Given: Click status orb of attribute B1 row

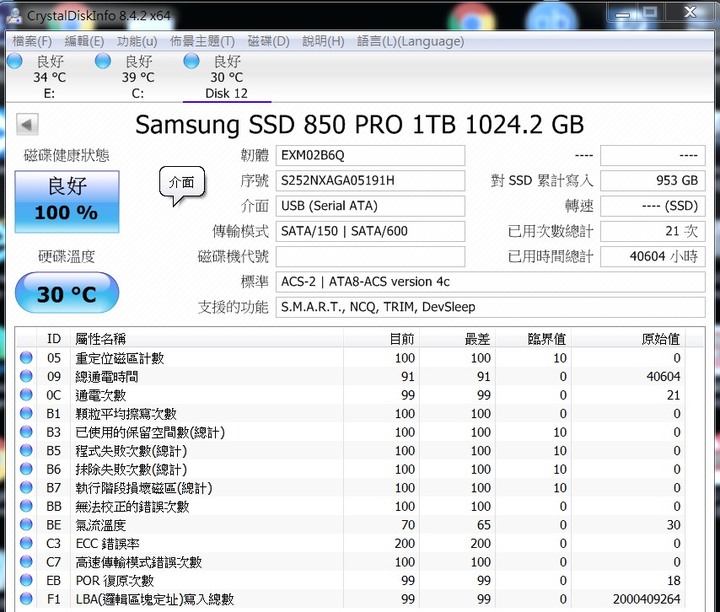Looking at the screenshot, I should [x=26, y=414].
